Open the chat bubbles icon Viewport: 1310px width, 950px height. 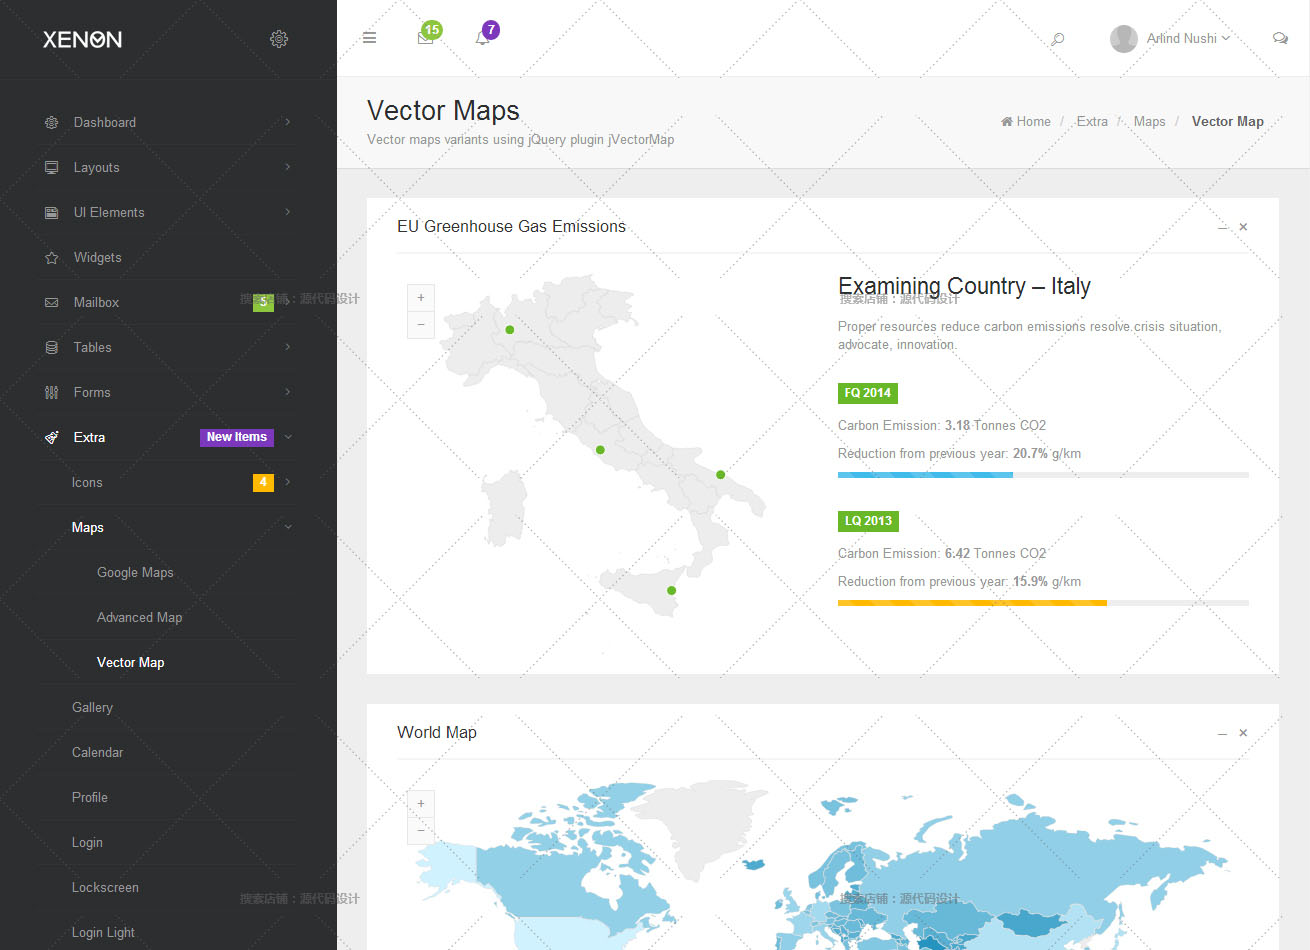(x=1280, y=38)
